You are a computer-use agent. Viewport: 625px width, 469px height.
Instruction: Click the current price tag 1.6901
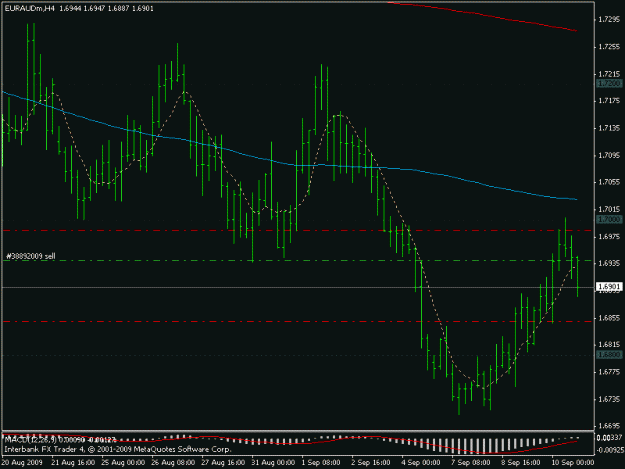pyautogui.click(x=609, y=287)
